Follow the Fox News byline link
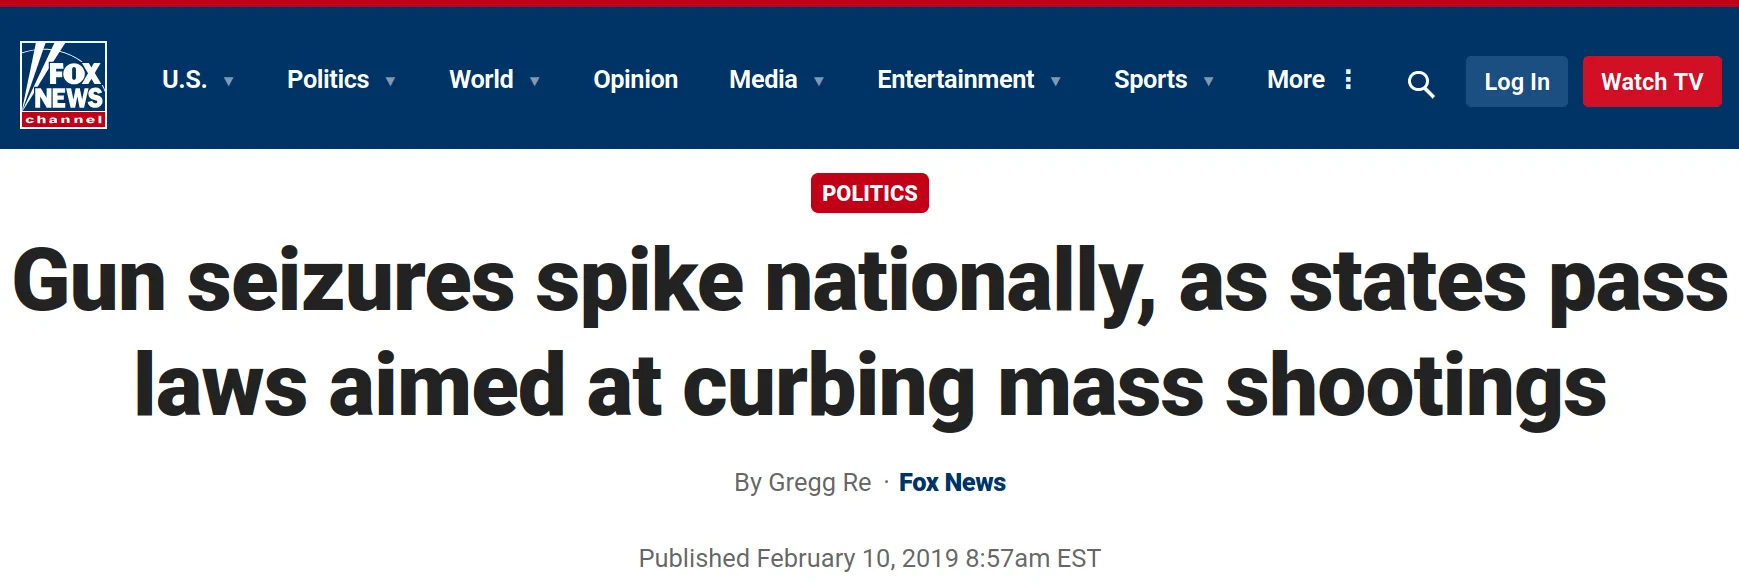The height and width of the screenshot is (586, 1739). point(952,483)
